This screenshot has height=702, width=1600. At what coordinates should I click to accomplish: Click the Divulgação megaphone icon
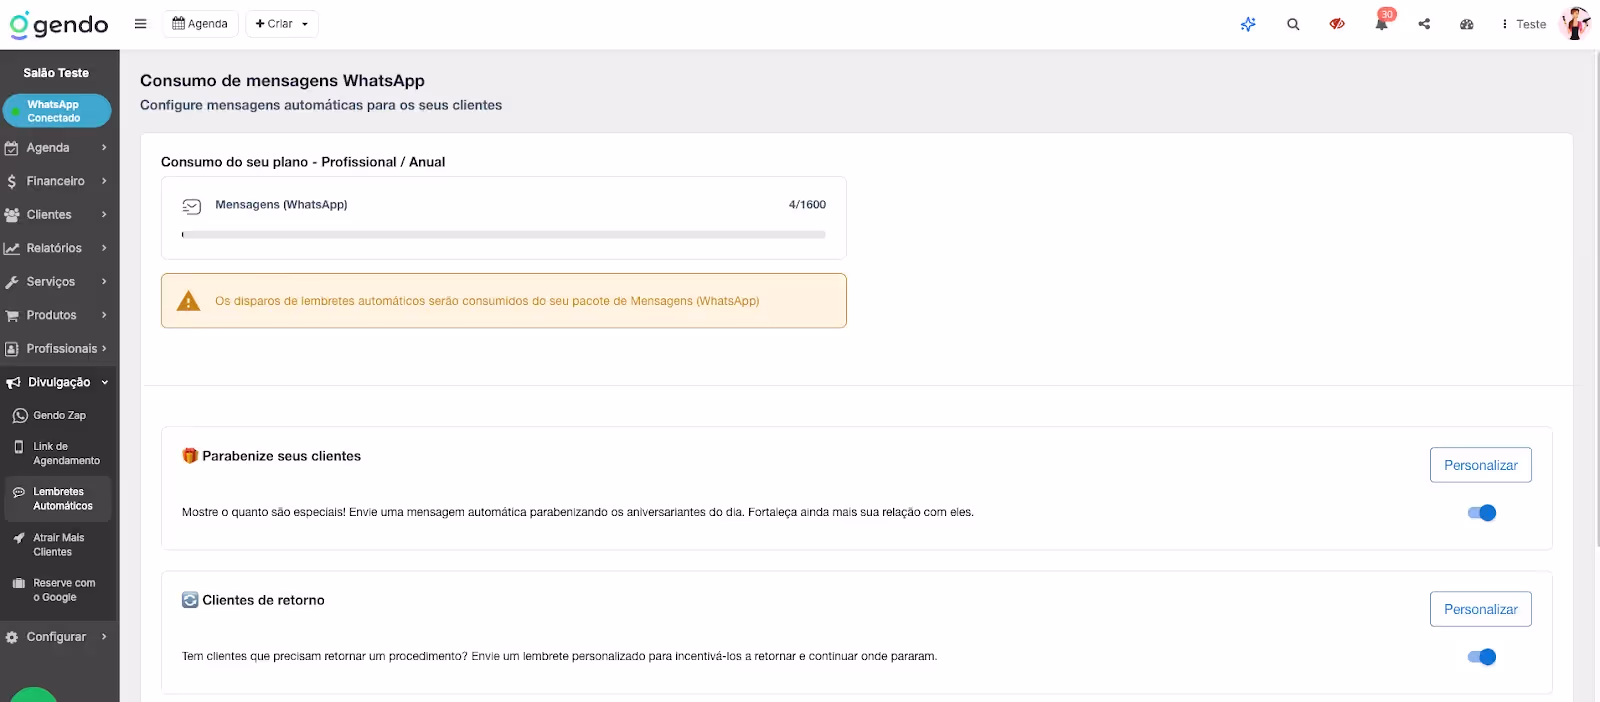(x=13, y=382)
